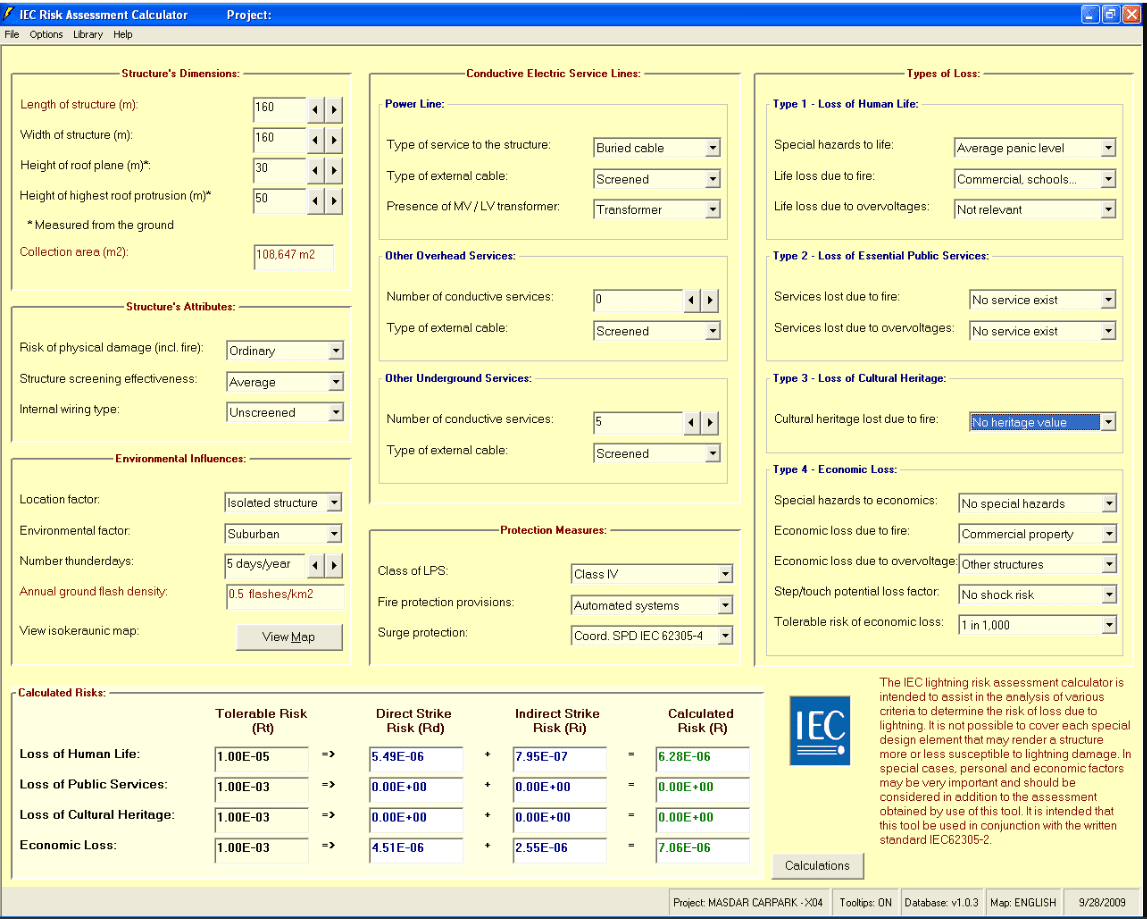This screenshot has width=1147, height=919.
Task: Increase number of thunderdays per year
Action: (334, 565)
